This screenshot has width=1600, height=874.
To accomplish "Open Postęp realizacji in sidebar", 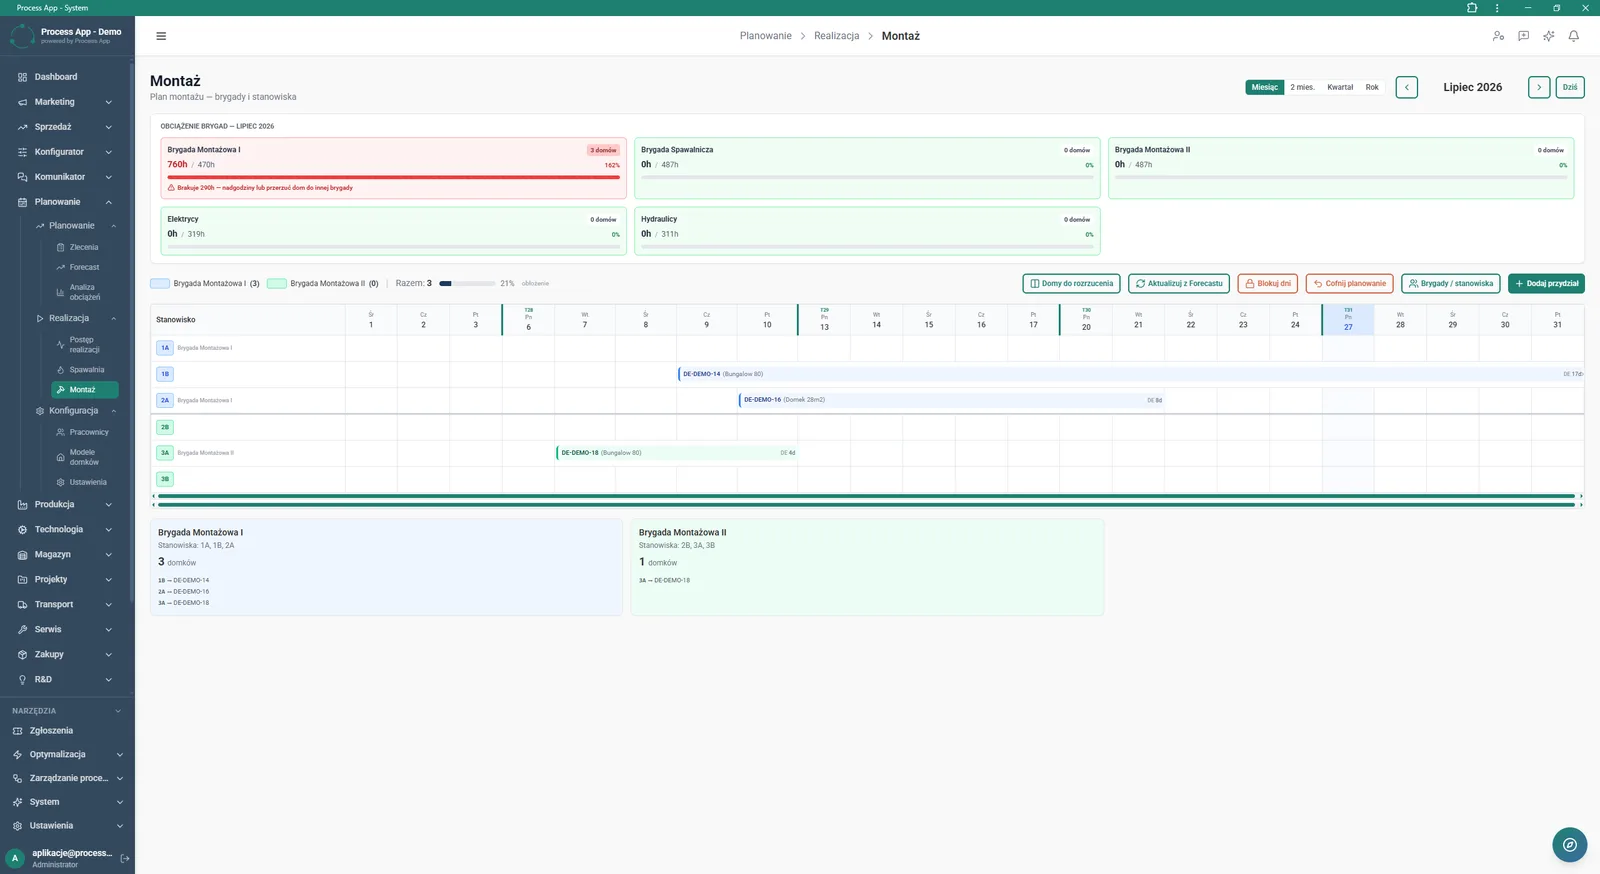I will [84, 345].
